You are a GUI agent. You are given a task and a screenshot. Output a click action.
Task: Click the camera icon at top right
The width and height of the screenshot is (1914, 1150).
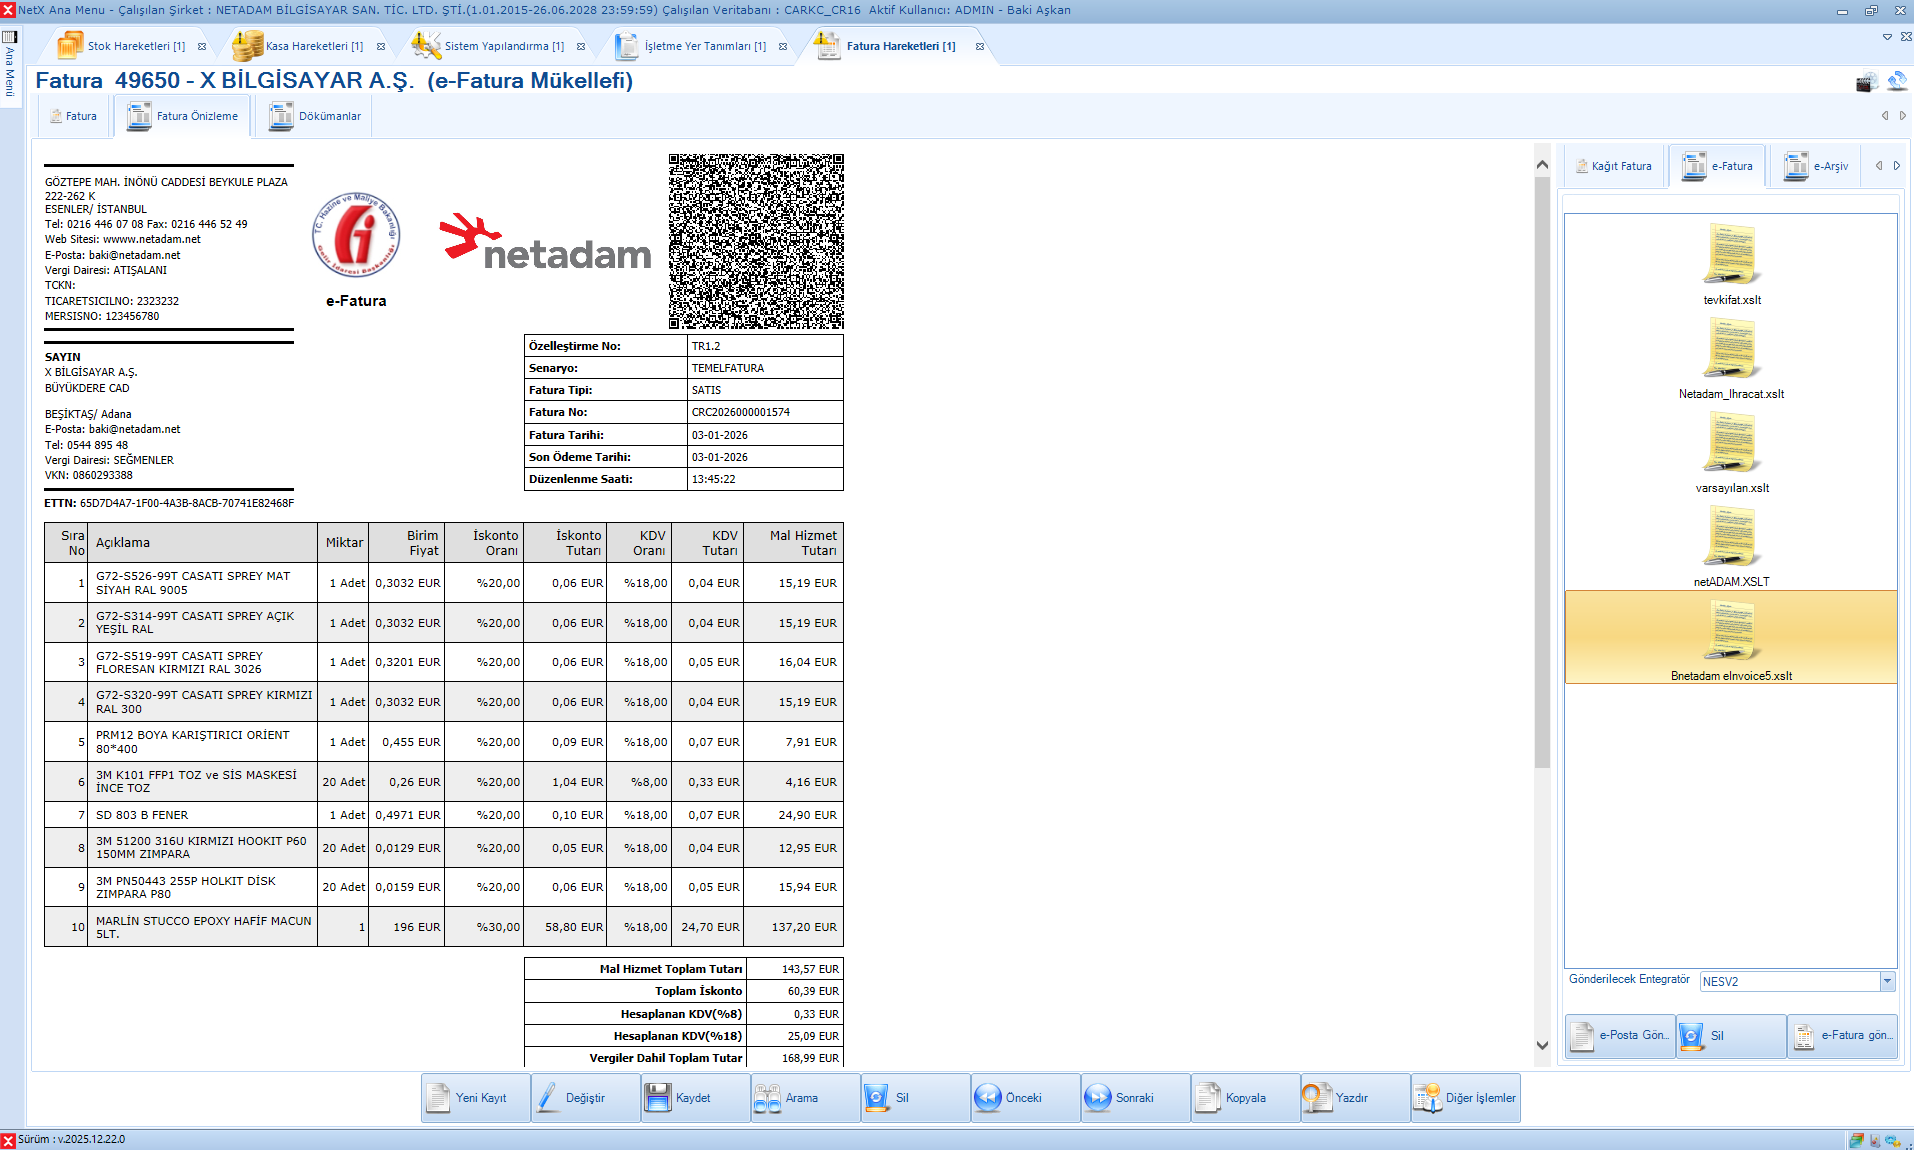click(x=1866, y=82)
